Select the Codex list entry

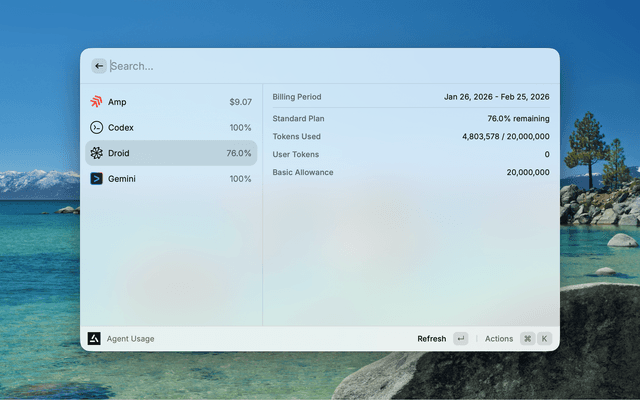[170, 128]
